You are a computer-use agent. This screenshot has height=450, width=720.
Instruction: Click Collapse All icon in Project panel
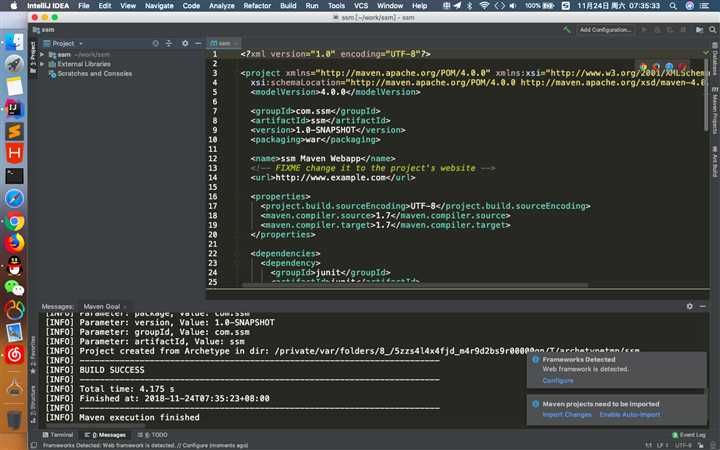pyautogui.click(x=169, y=43)
